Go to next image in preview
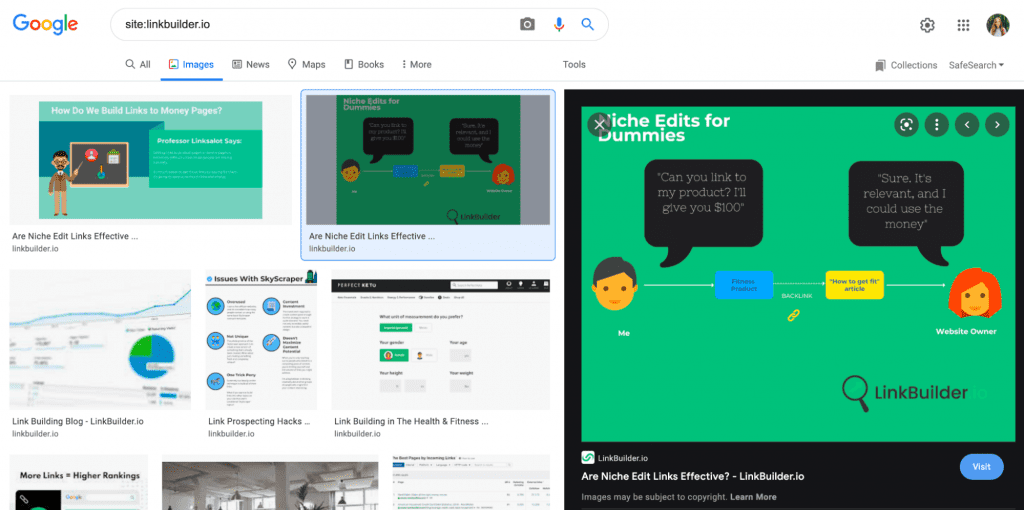This screenshot has width=1024, height=510. pyautogui.click(x=997, y=124)
